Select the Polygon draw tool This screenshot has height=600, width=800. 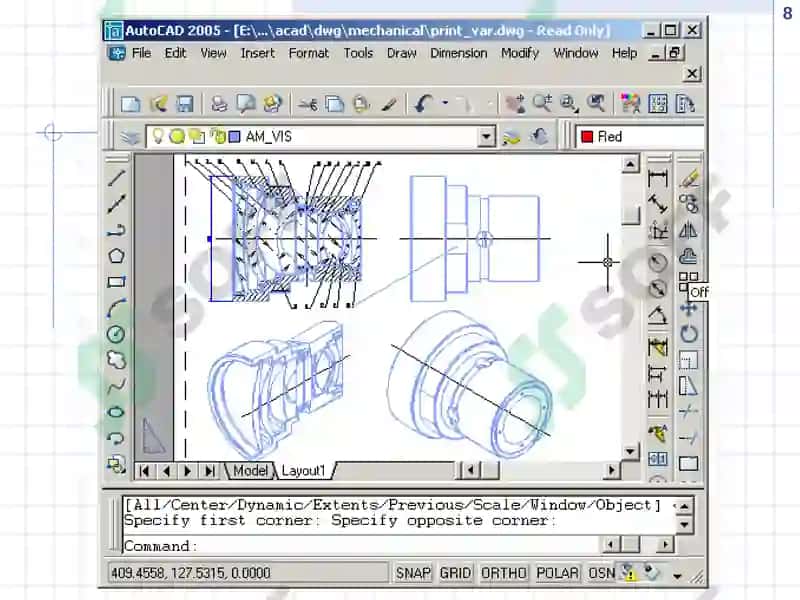click(x=116, y=256)
